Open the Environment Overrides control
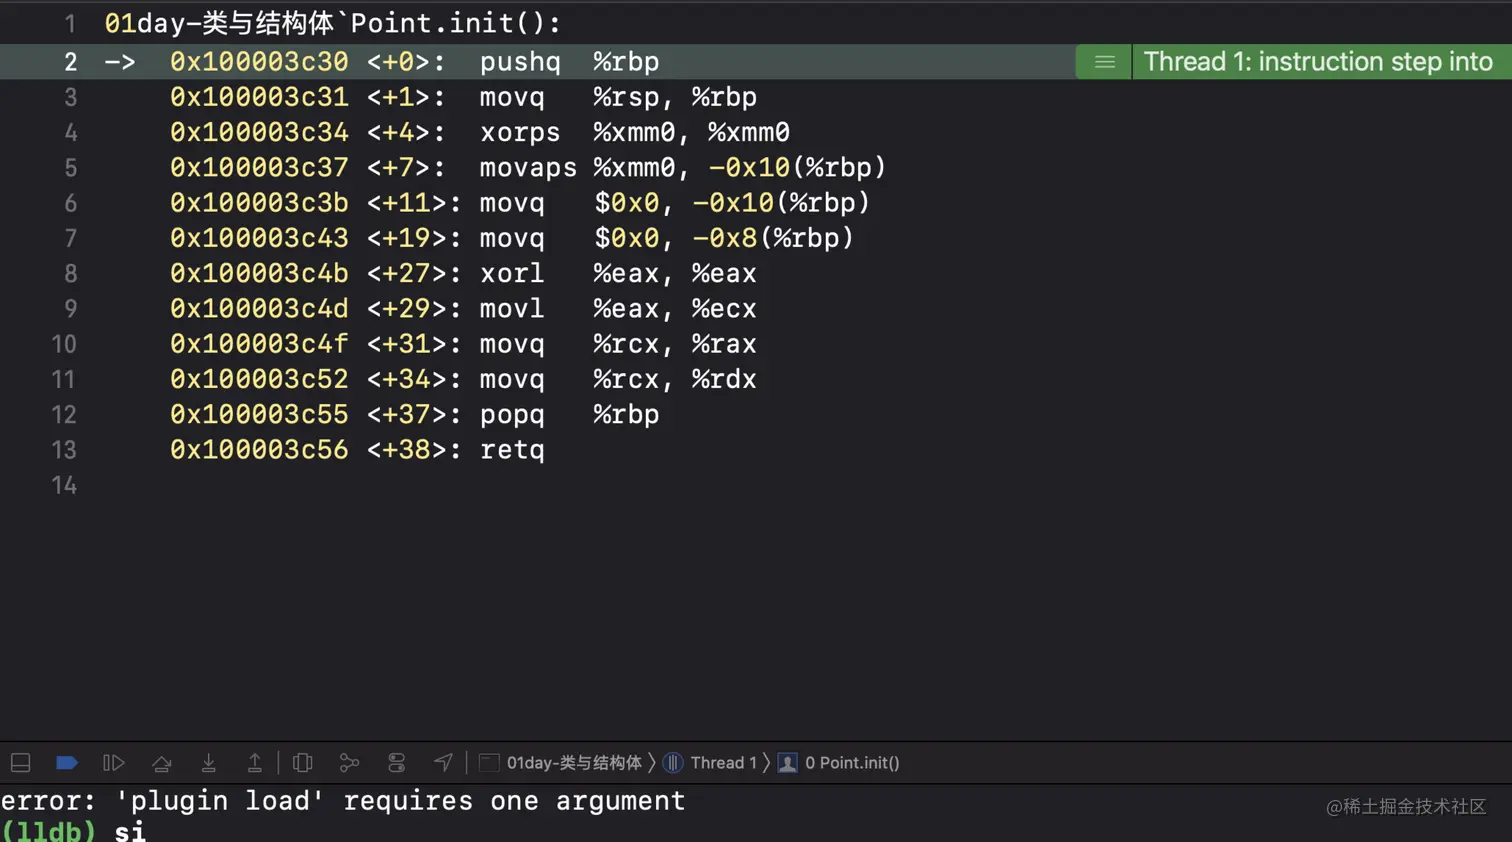Screen dimensions: 1512x842 [396, 763]
